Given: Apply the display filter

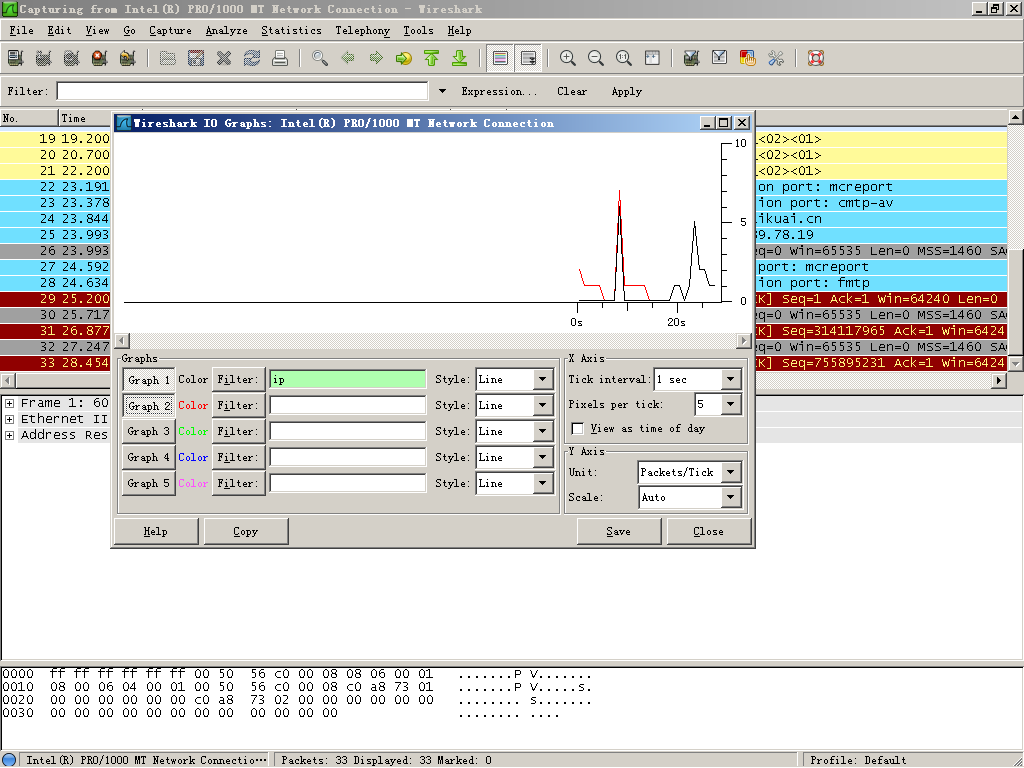Looking at the screenshot, I should click(626, 91).
